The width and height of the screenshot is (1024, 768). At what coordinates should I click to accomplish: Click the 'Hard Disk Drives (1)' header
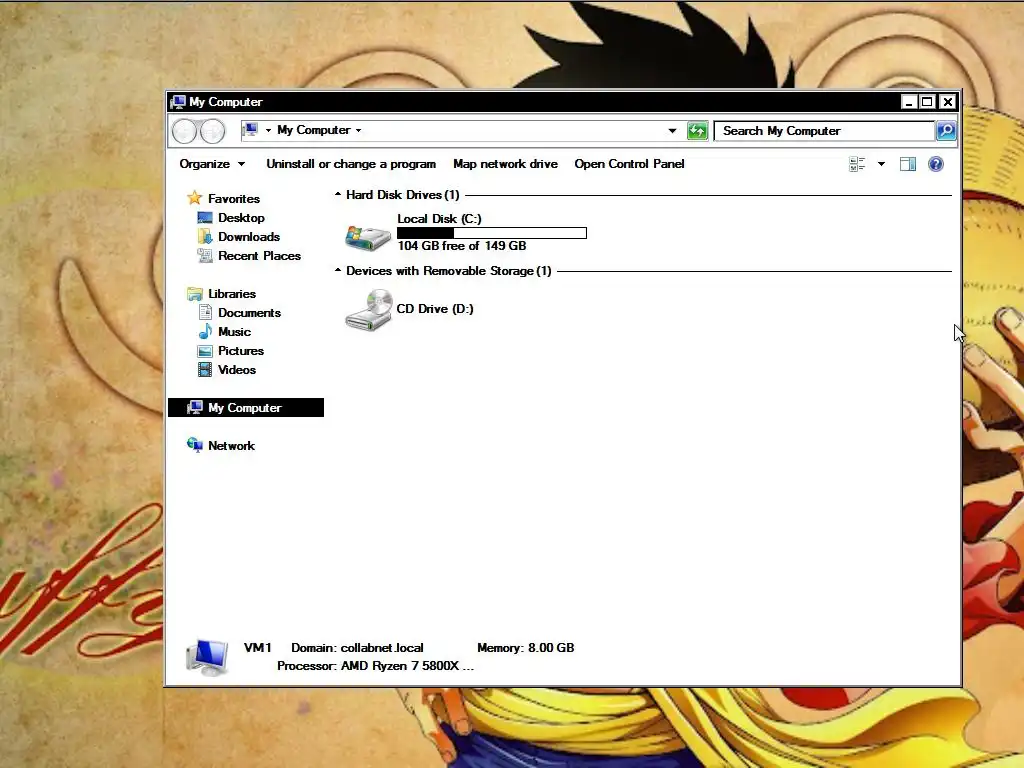pos(403,195)
